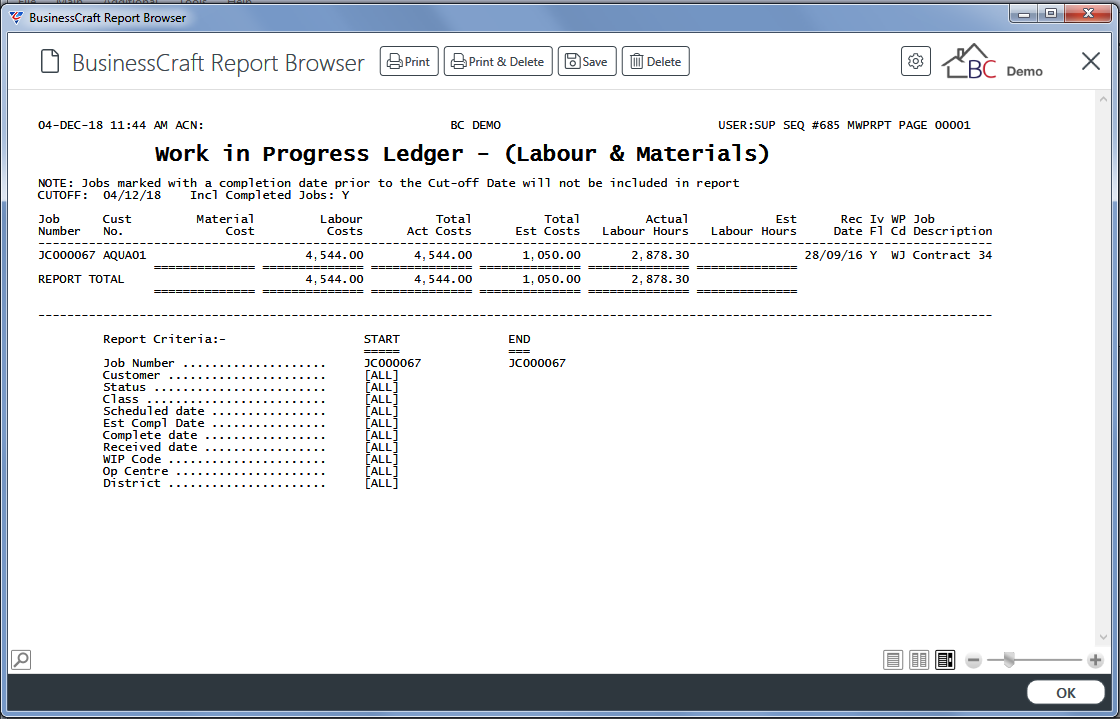The height and width of the screenshot is (719, 1120).
Task: Open settings via the gear icon
Action: coord(916,61)
